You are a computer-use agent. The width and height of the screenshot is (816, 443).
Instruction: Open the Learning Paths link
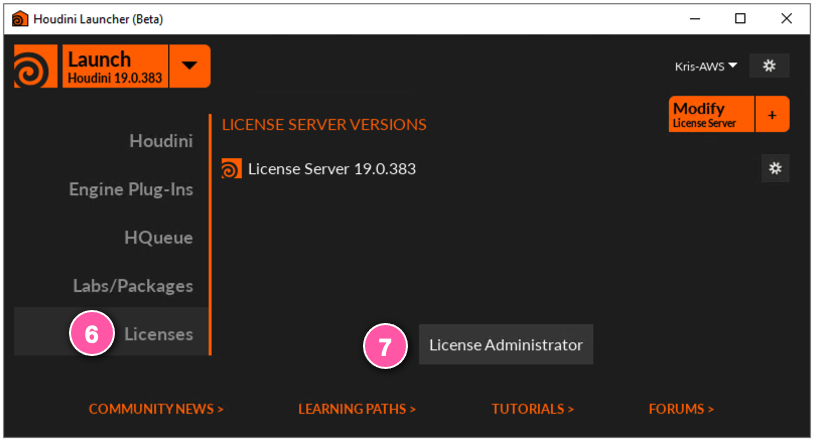357,409
